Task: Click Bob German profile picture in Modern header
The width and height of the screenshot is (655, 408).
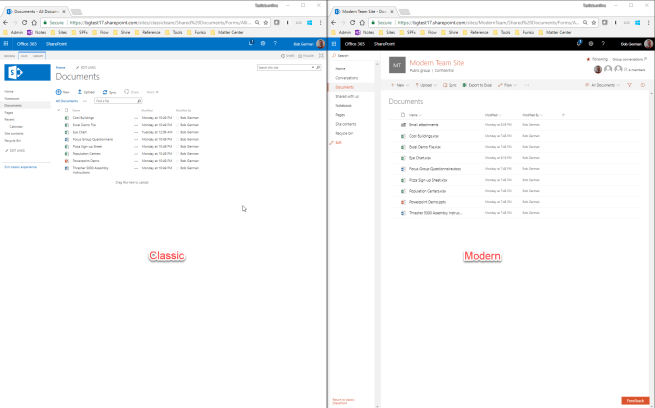Action: coord(648,43)
